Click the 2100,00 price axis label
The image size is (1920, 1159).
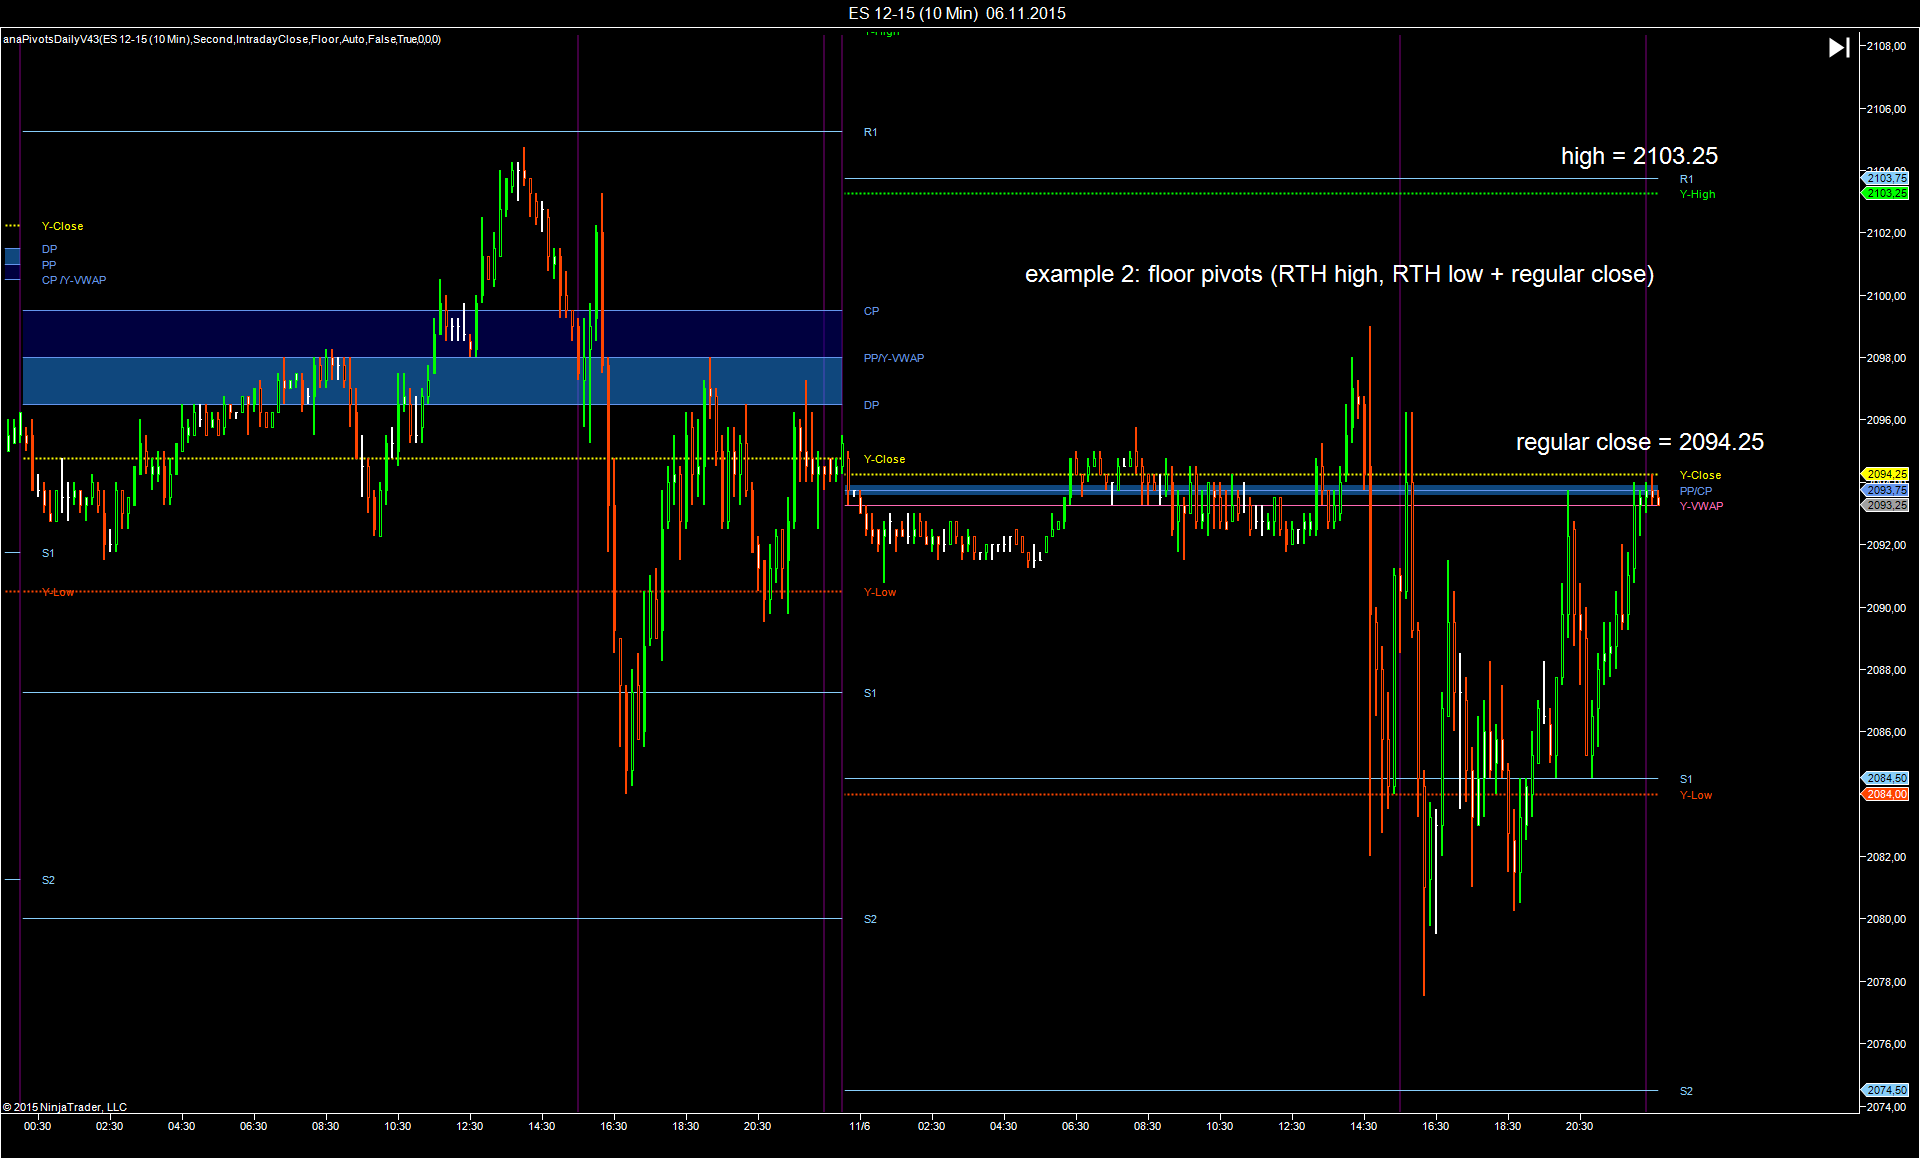(x=1886, y=296)
